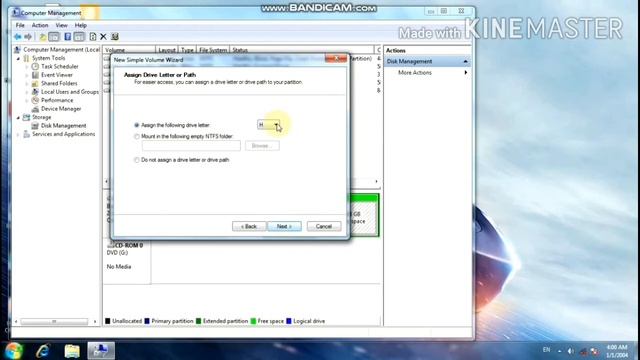Viewport: 640px width, 360px height.
Task: Open Windows Explorer from the taskbar
Action: 72,351
